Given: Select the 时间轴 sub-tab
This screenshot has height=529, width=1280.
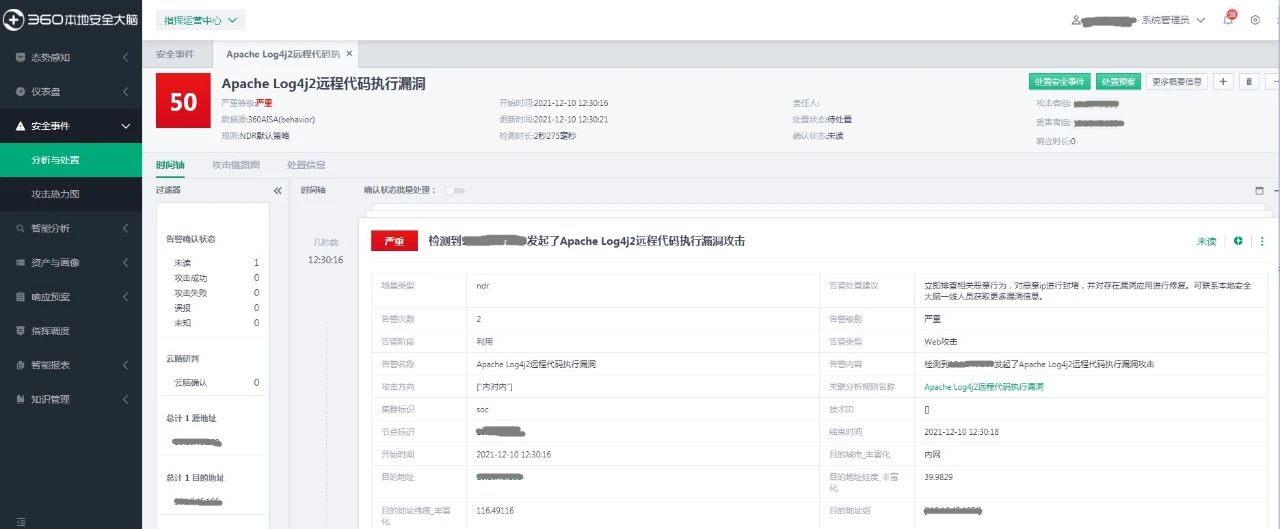Looking at the screenshot, I should (170, 165).
